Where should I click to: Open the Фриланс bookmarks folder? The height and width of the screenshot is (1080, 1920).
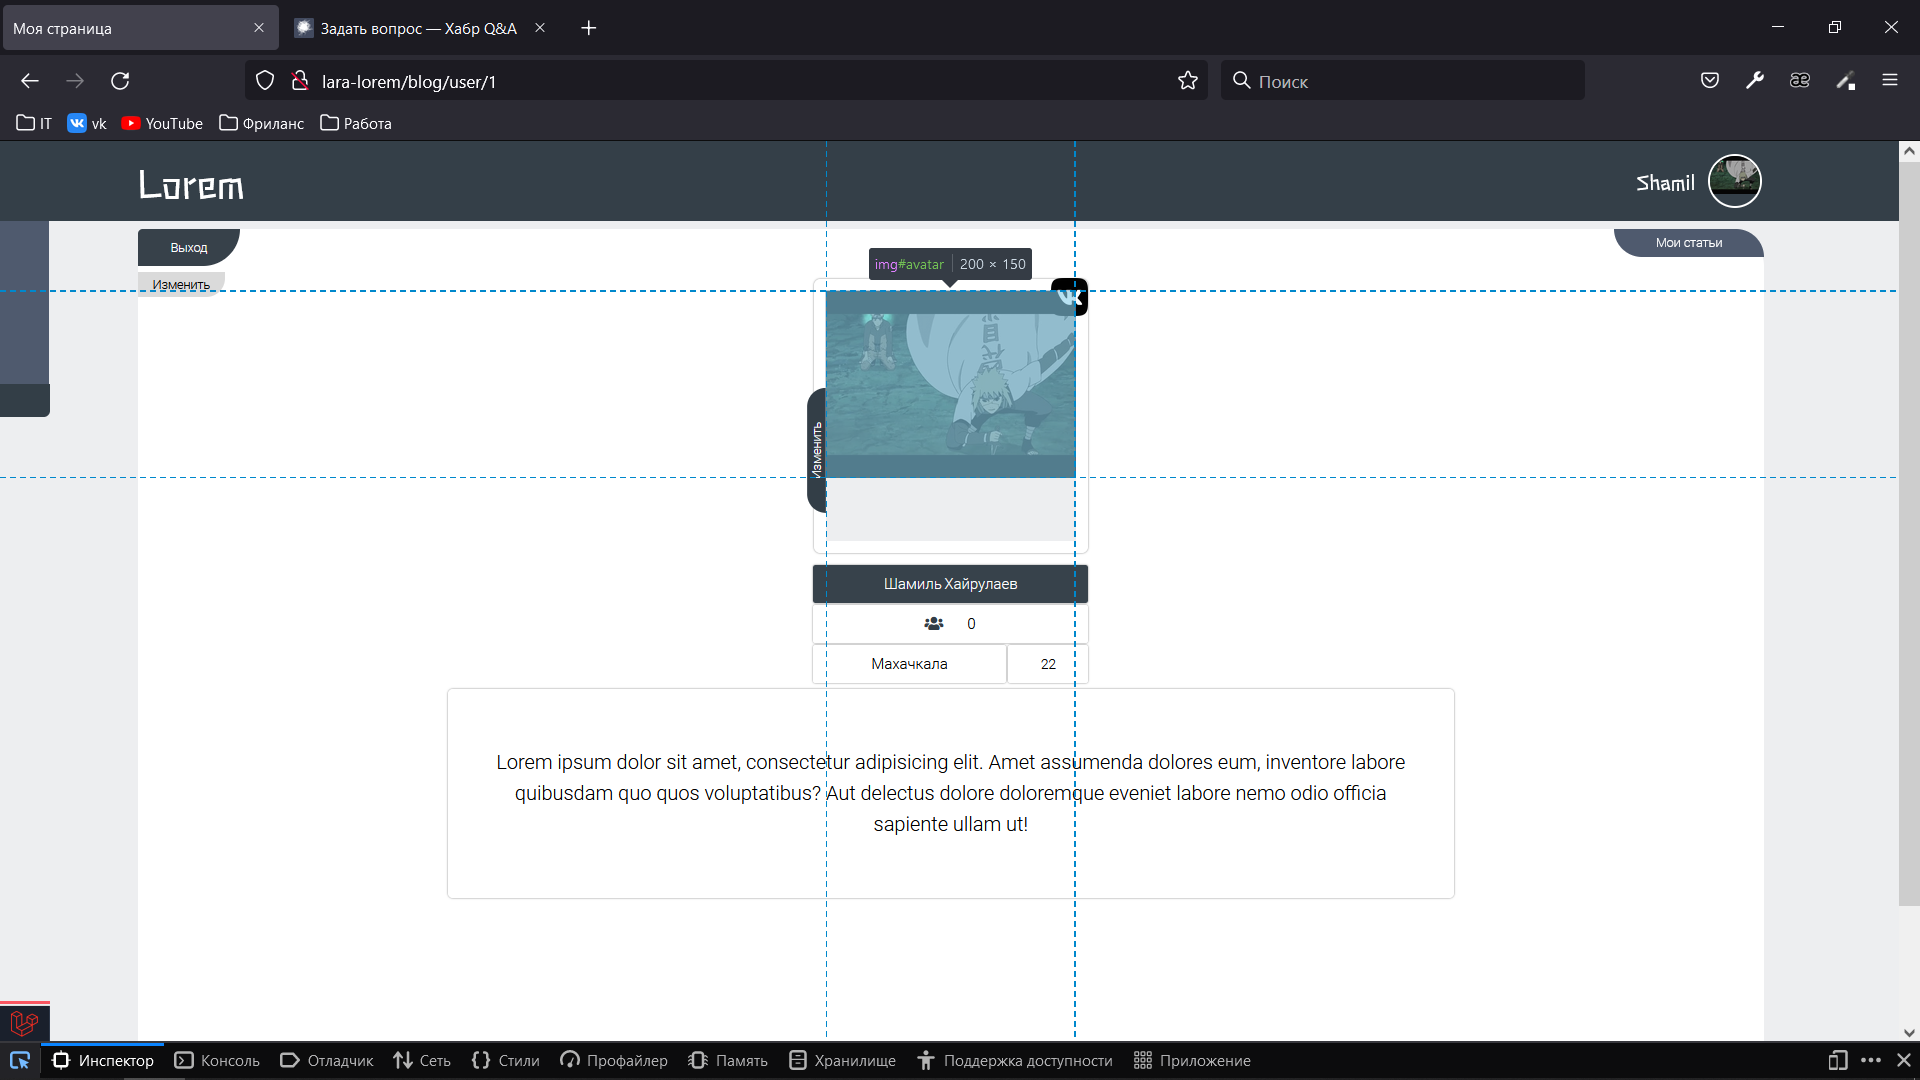262,123
